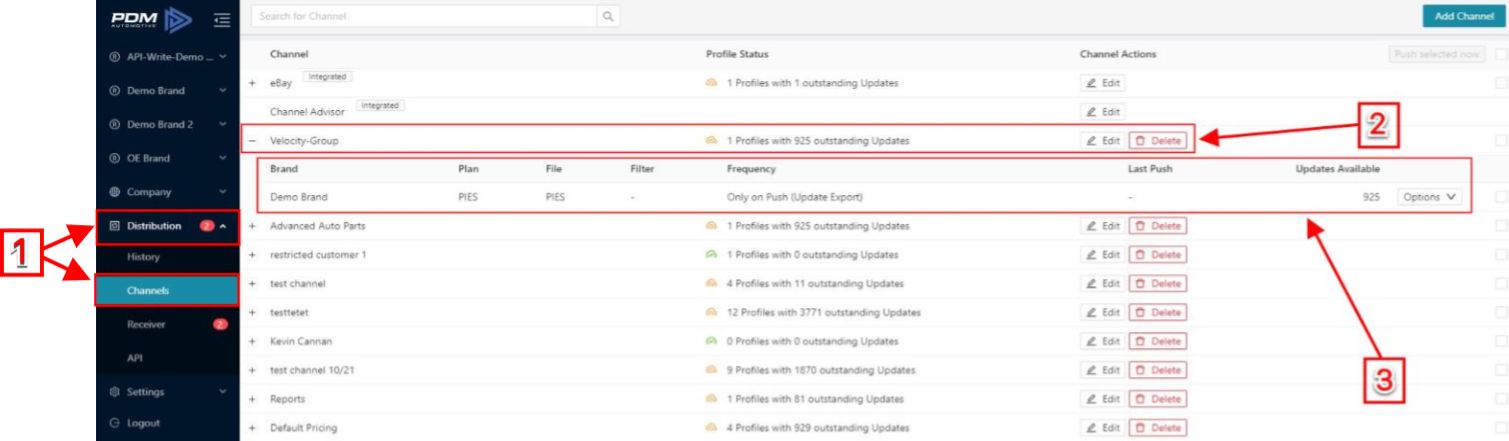Click the Distribution icon in sidebar
The height and width of the screenshot is (441, 1509).
click(x=115, y=226)
